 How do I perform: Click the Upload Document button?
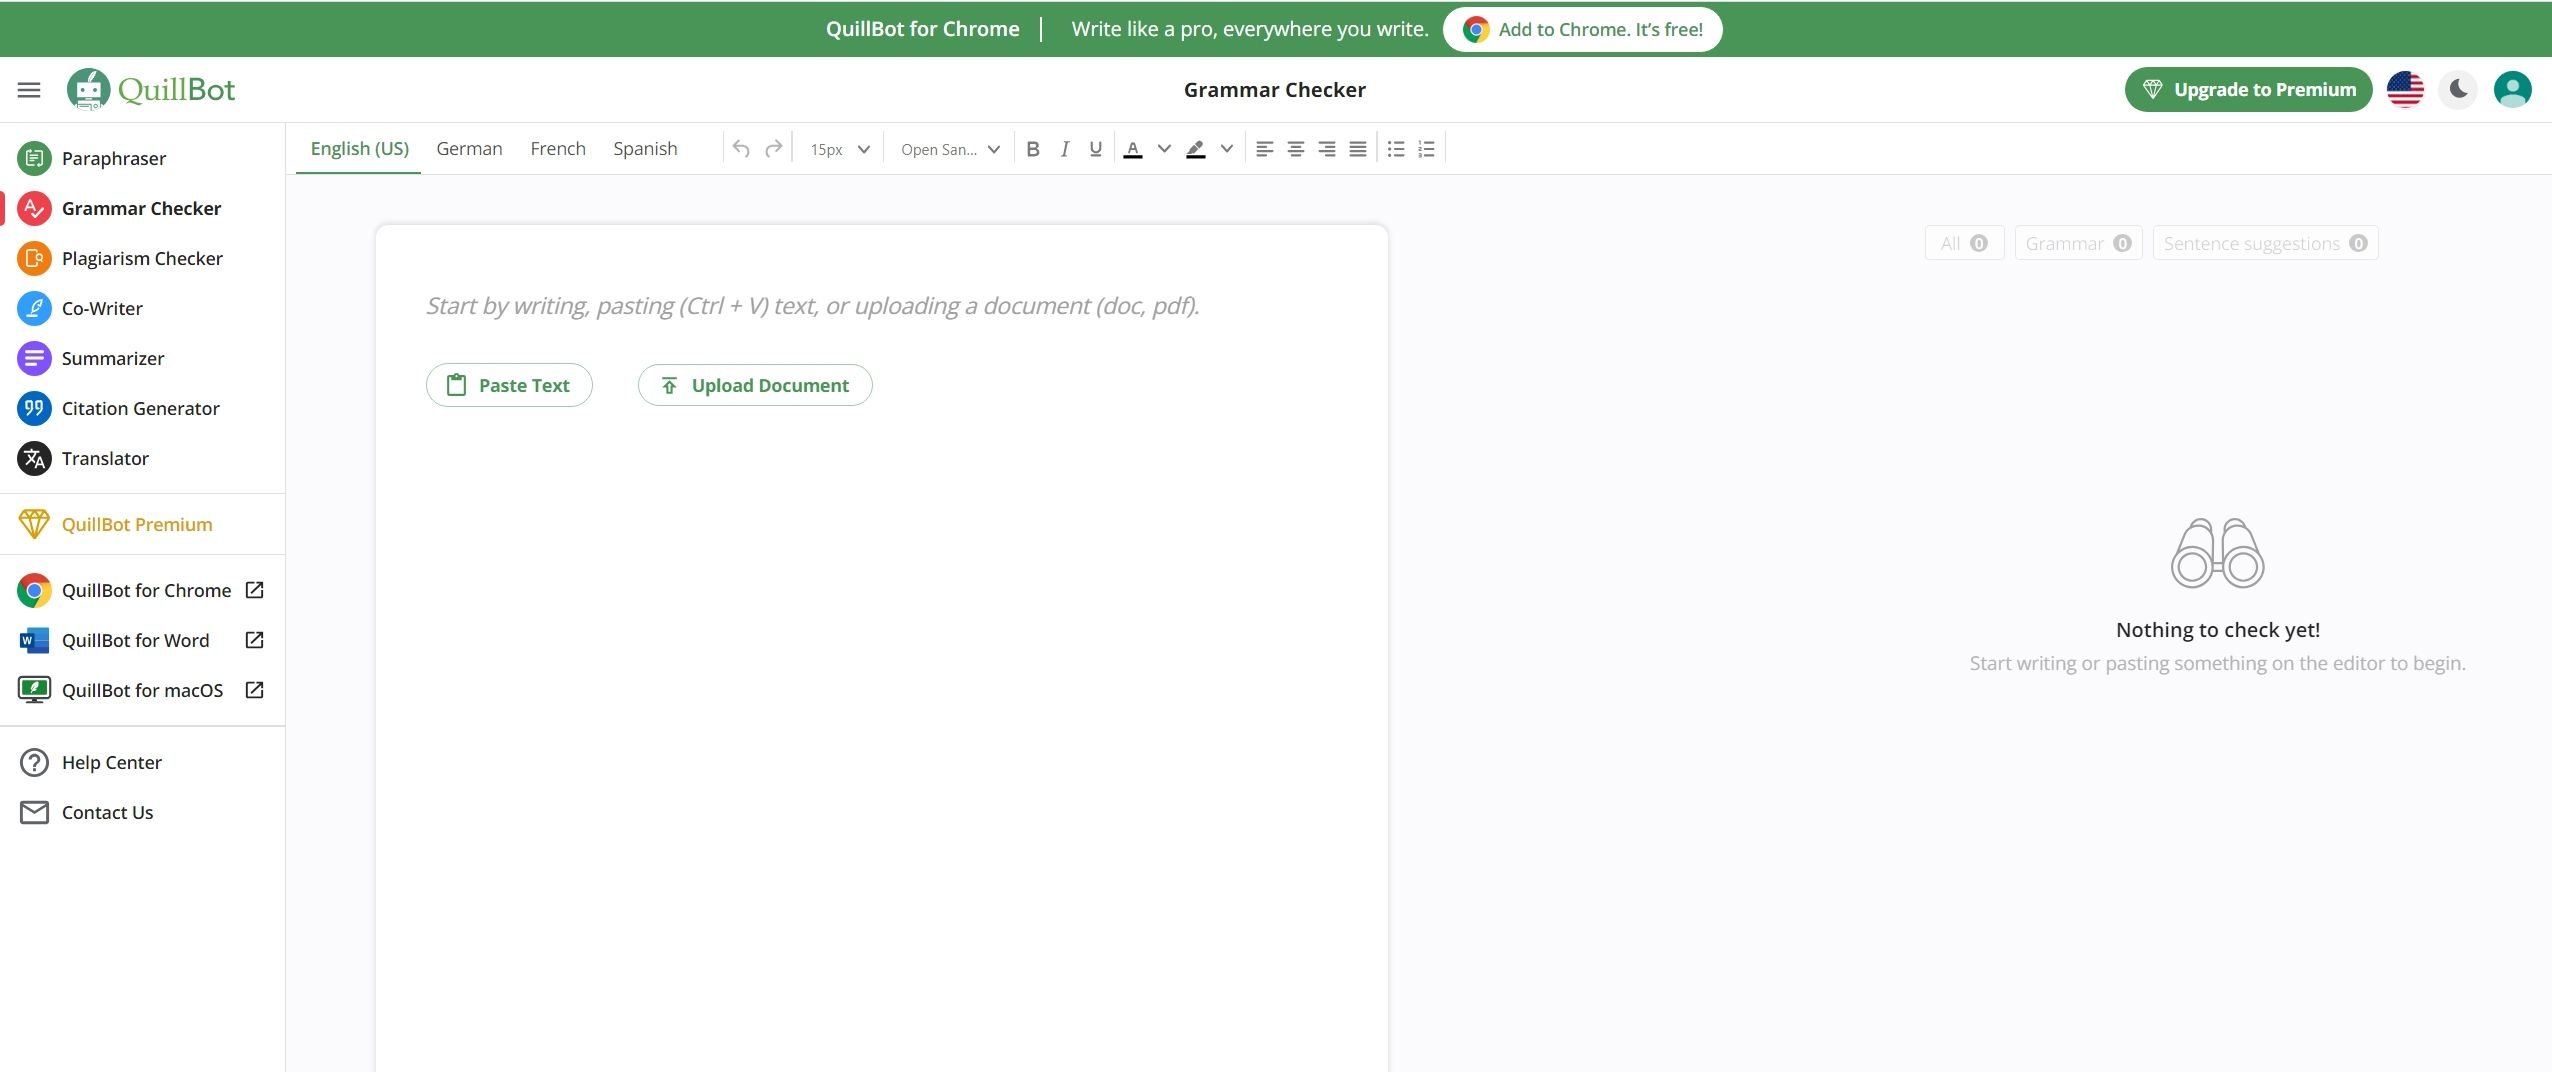755,385
